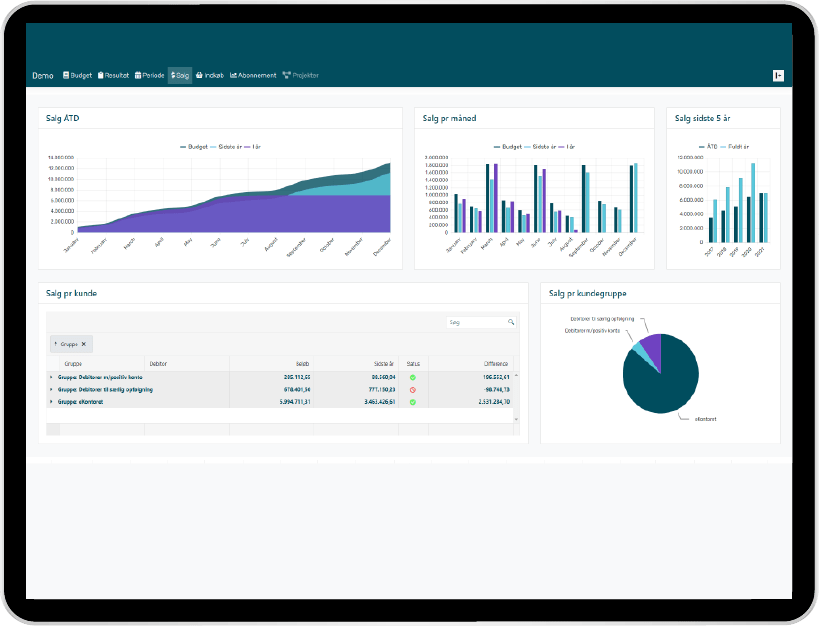Click the Debitorer m/positiv konto pie label
This screenshot has height=626, width=819.
point(592,331)
